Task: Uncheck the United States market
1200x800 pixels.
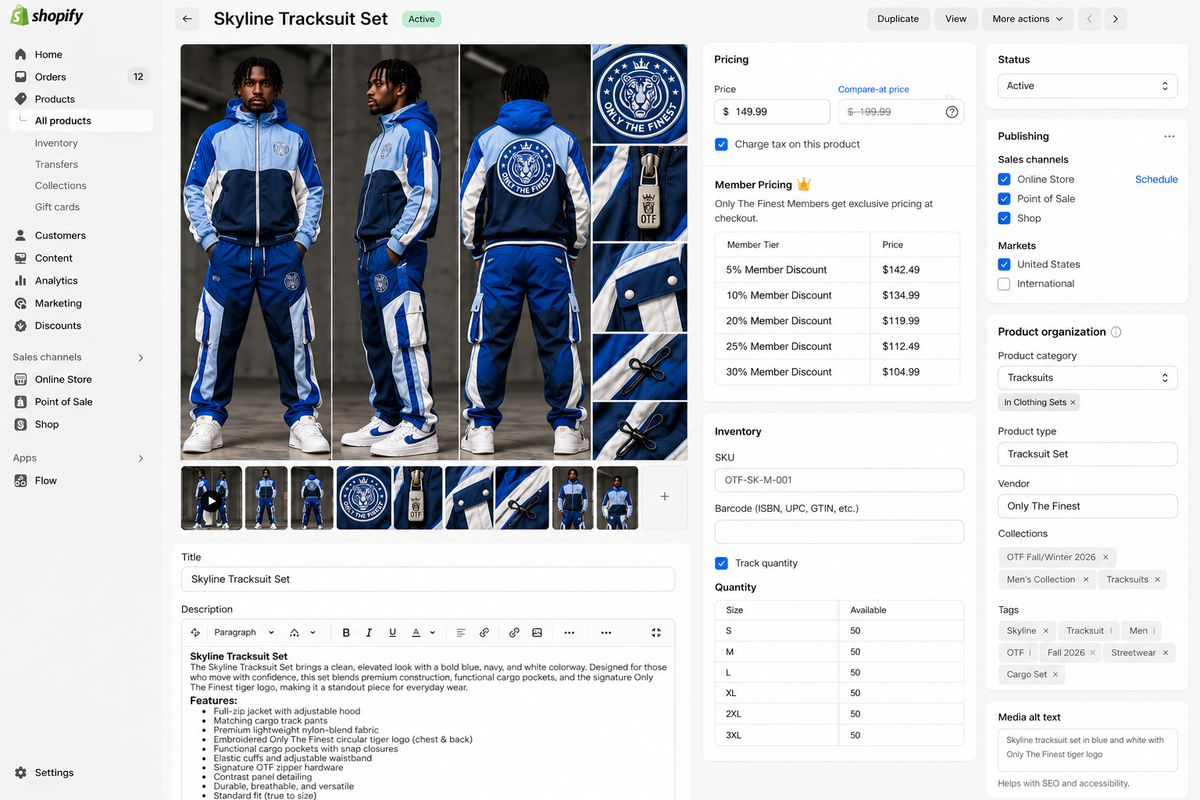Action: [1004, 264]
